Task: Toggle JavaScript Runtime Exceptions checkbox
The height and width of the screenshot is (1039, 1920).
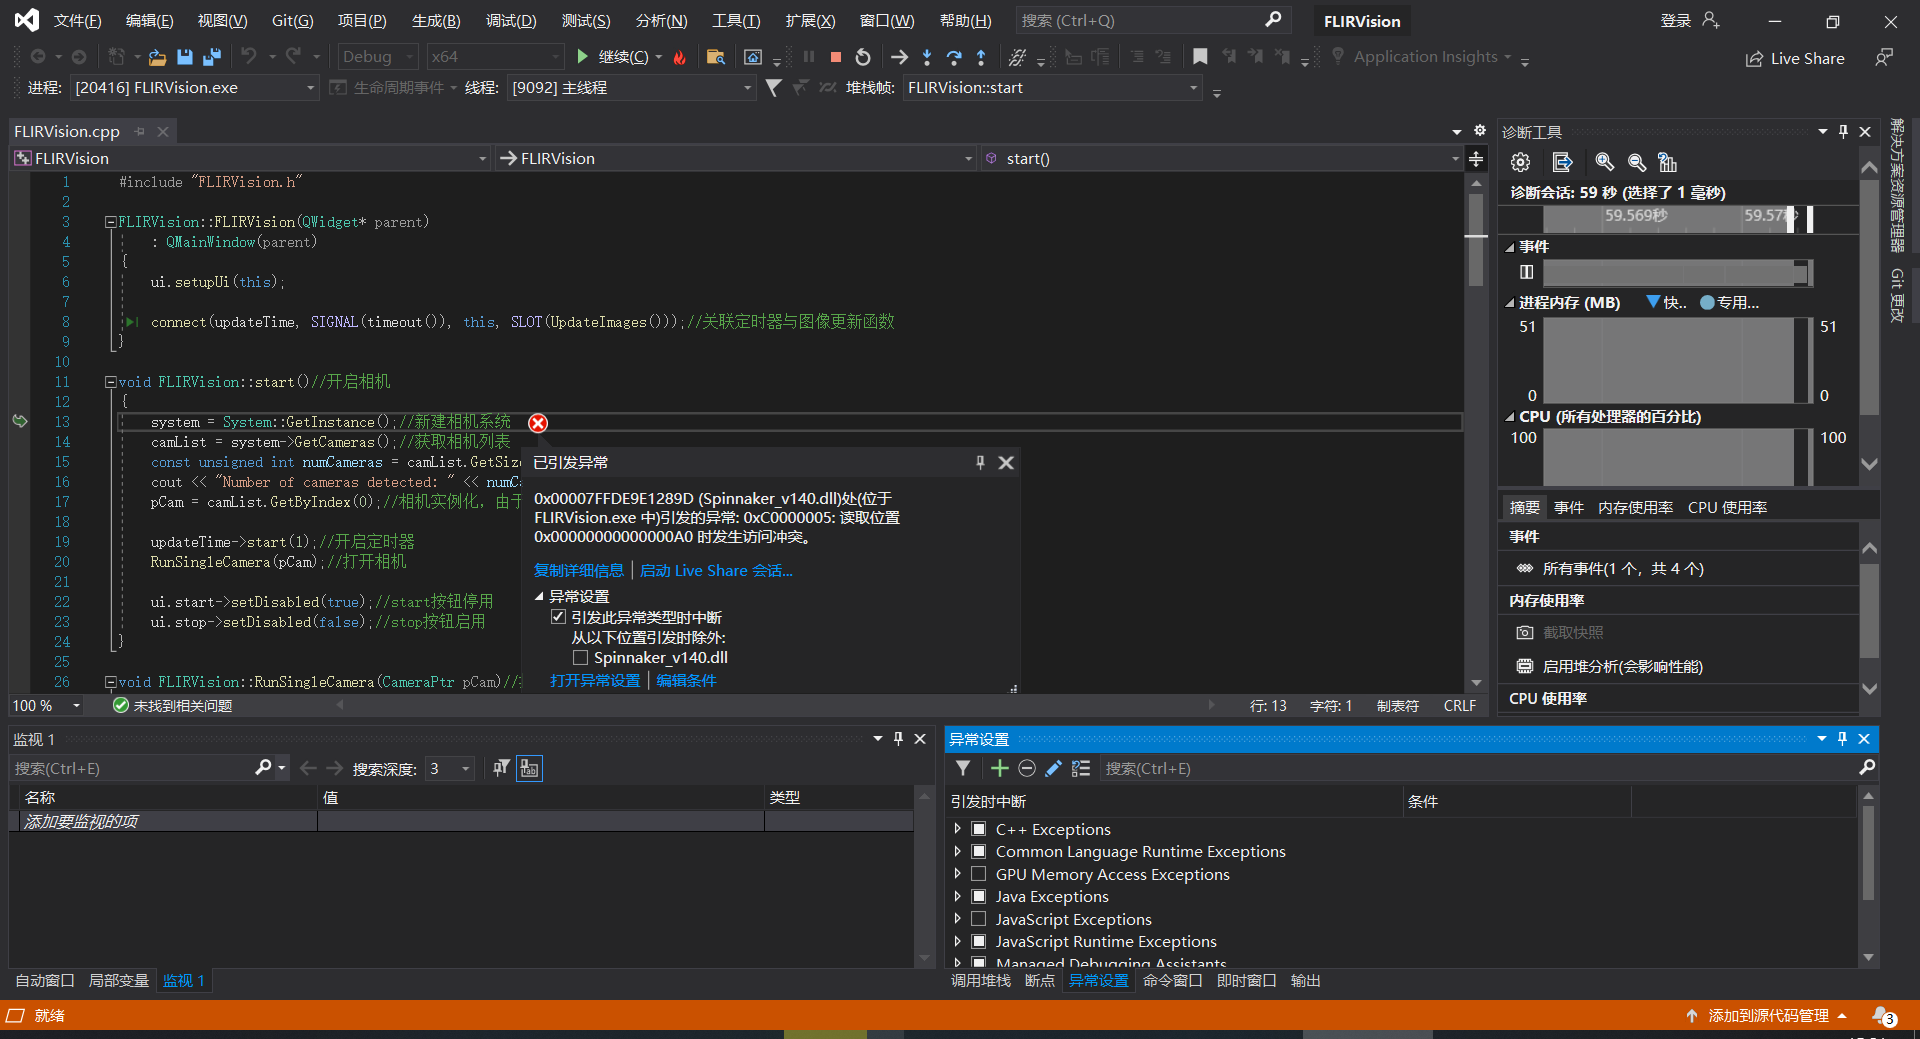Action: tap(979, 941)
